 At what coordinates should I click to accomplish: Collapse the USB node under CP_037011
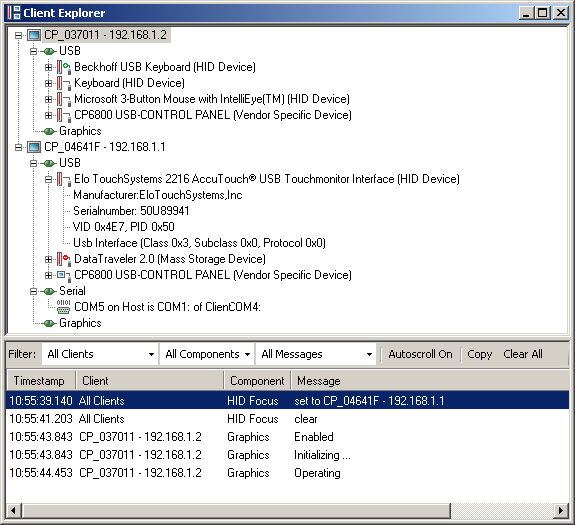pos(33,51)
